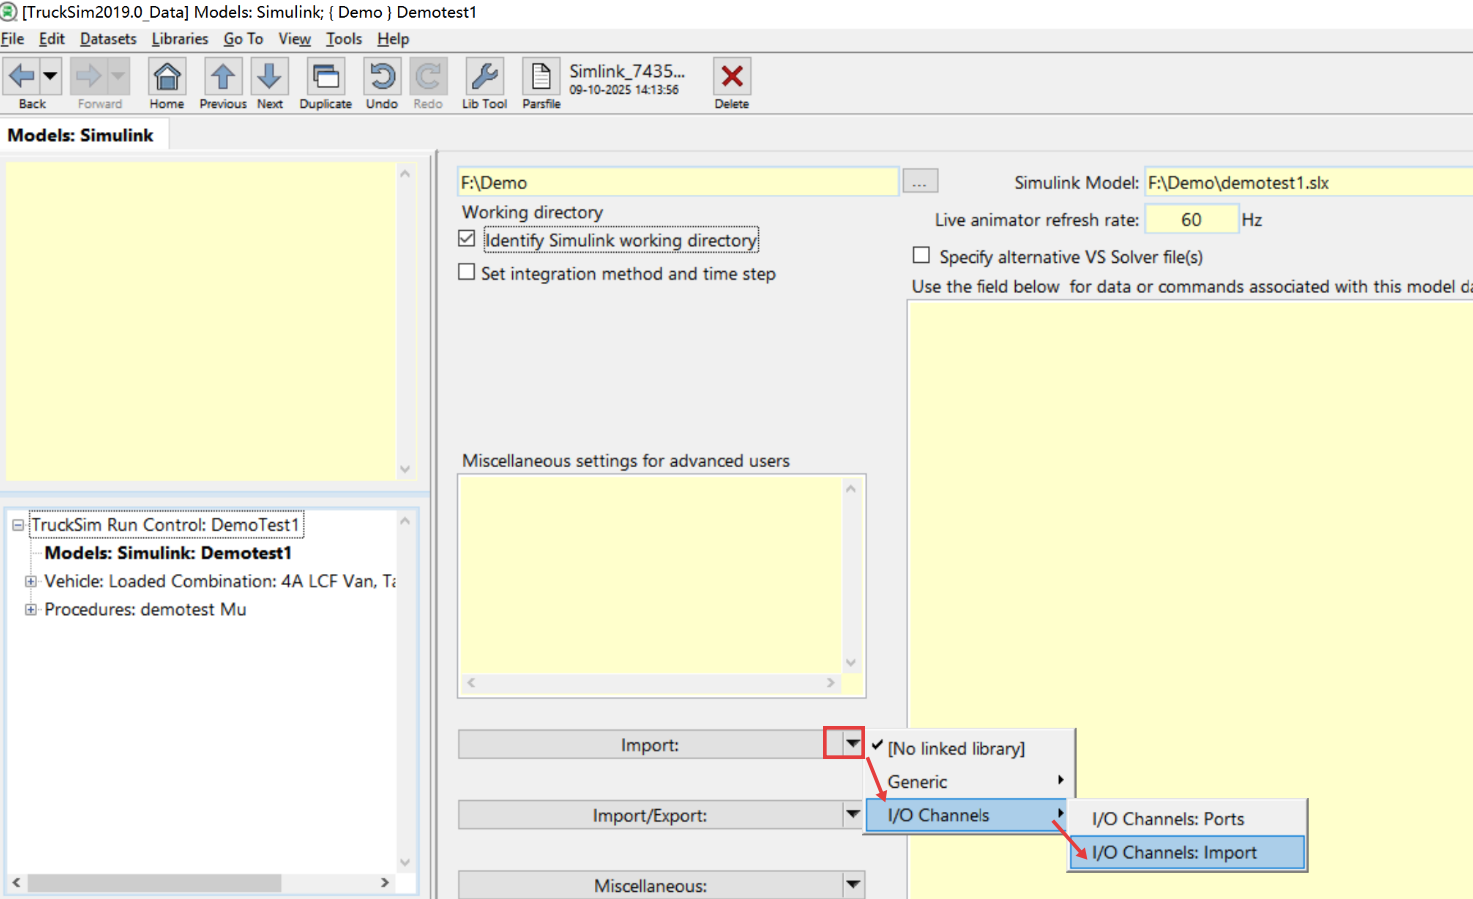Open the Import: dropdown arrow
The width and height of the screenshot is (1473, 899).
(852, 743)
